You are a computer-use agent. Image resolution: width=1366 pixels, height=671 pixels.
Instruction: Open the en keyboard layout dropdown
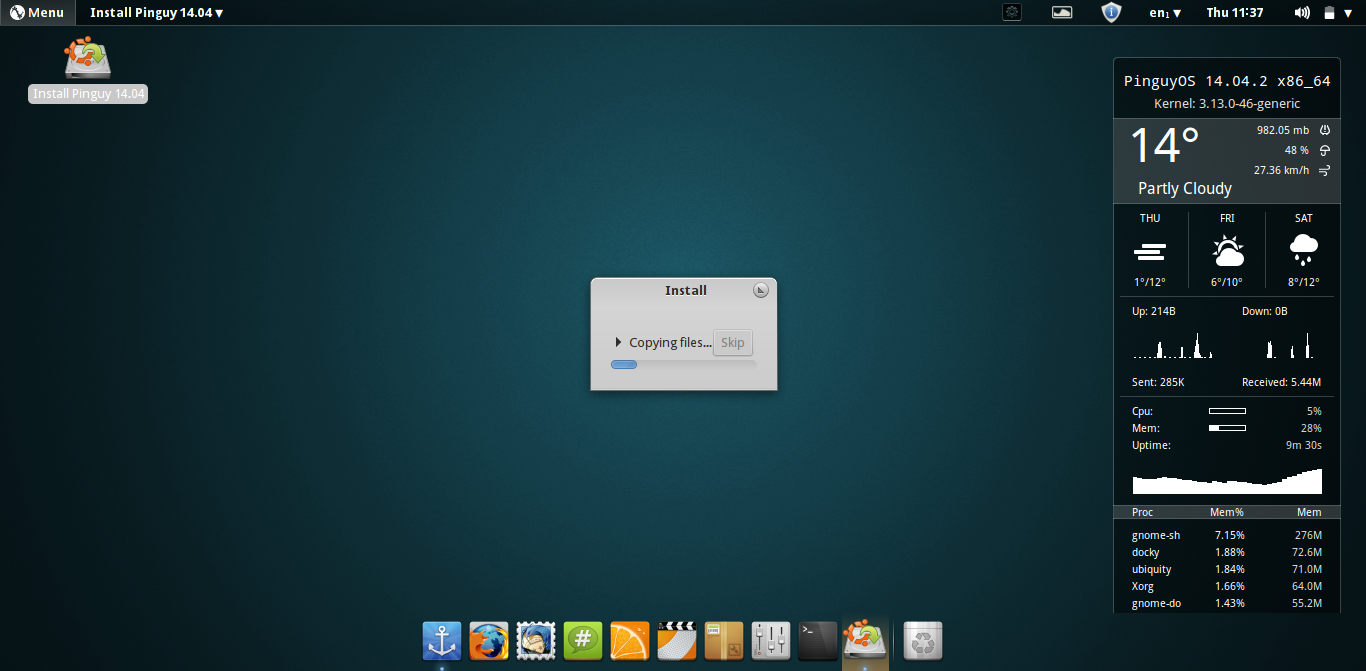click(x=1165, y=13)
